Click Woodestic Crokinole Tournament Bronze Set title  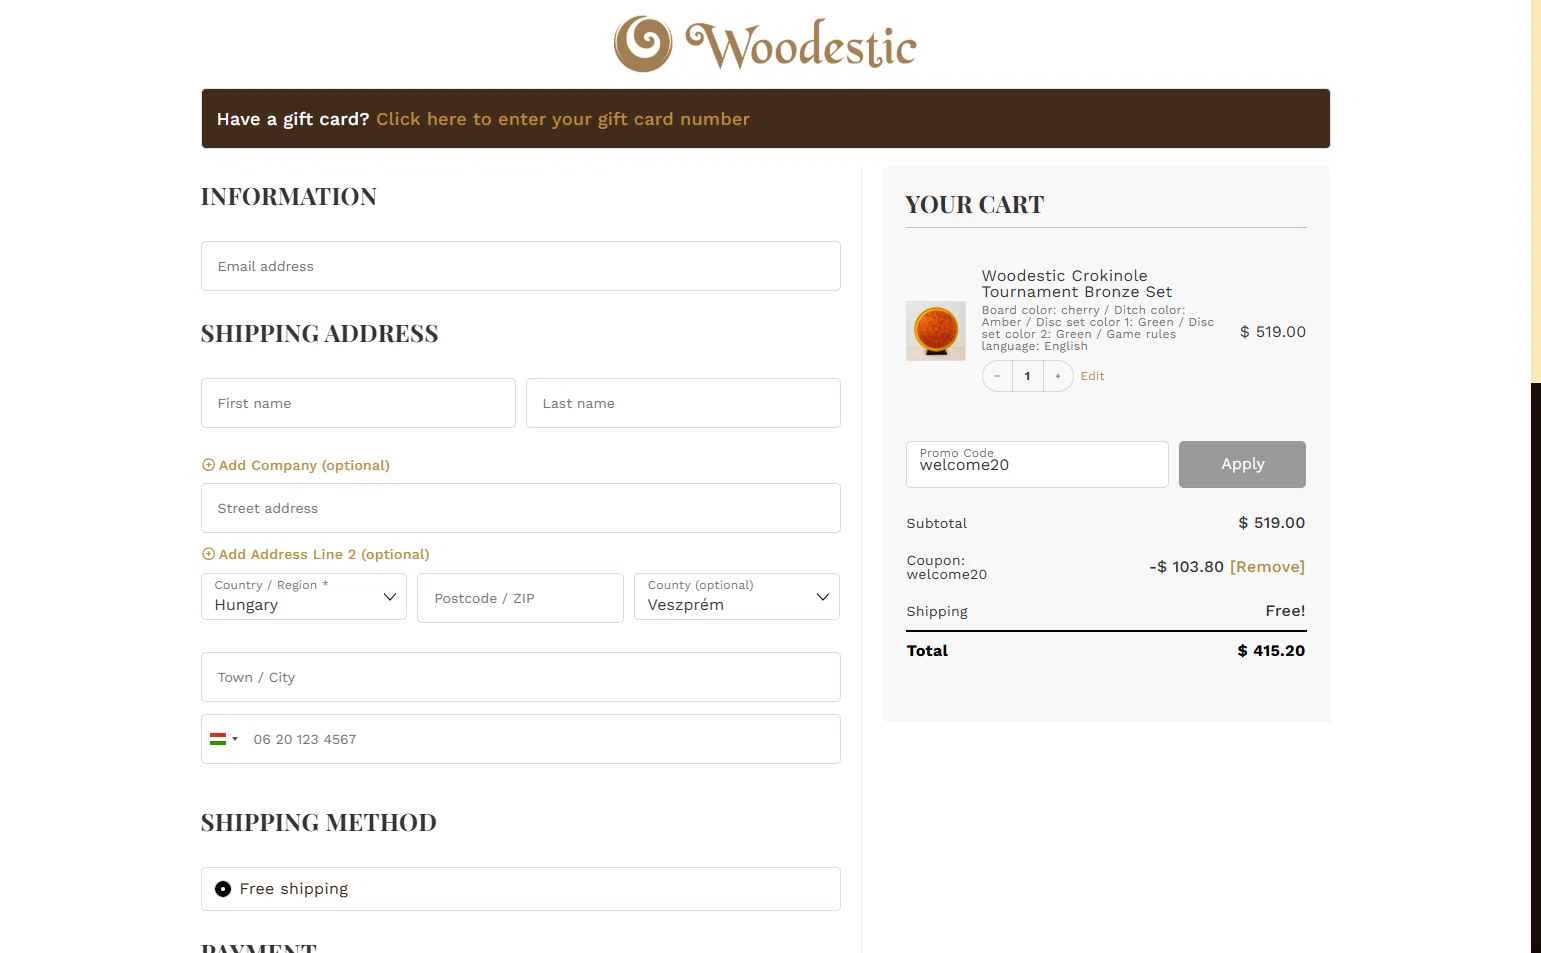pos(1076,284)
